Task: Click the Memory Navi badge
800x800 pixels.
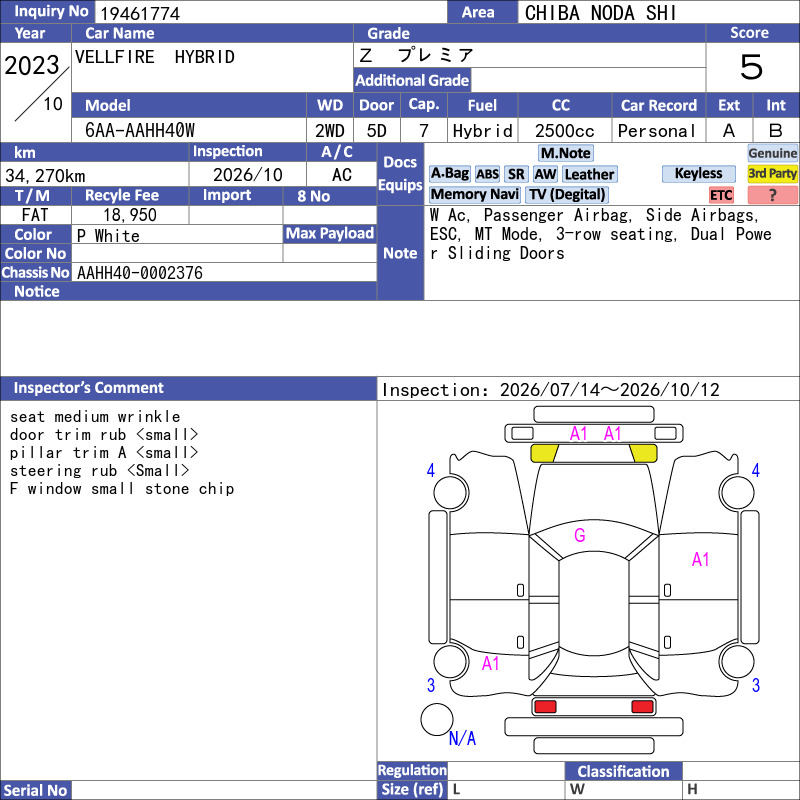Action: (x=474, y=194)
